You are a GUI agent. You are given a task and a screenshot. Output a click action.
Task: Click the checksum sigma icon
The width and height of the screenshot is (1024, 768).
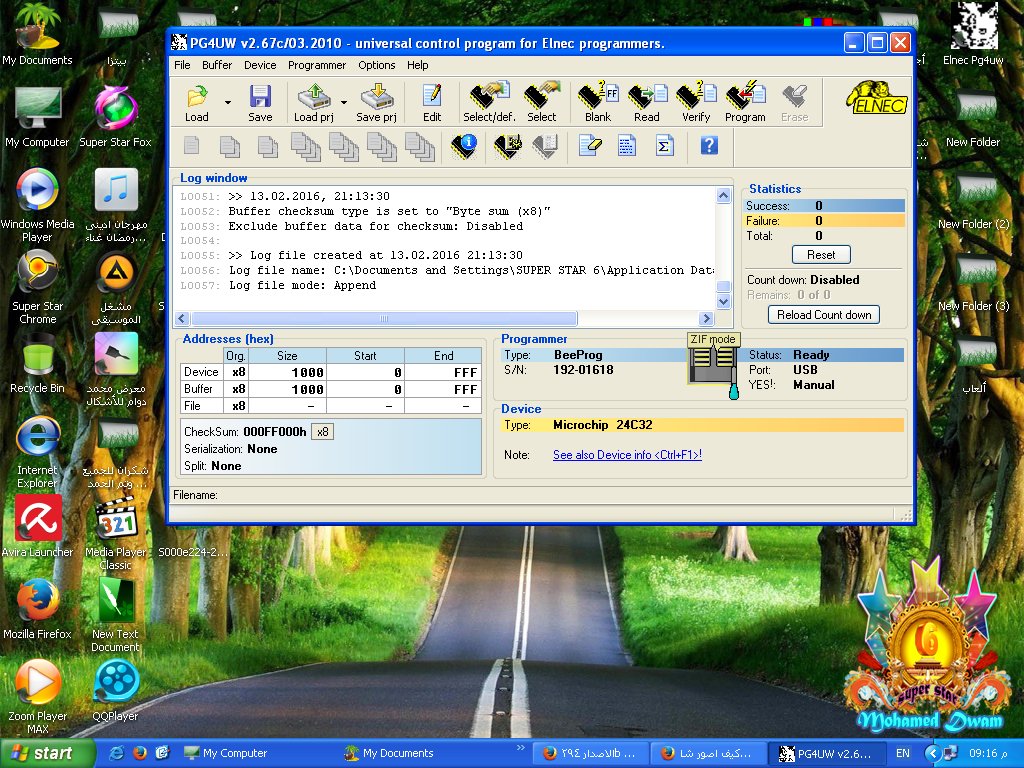tap(664, 146)
